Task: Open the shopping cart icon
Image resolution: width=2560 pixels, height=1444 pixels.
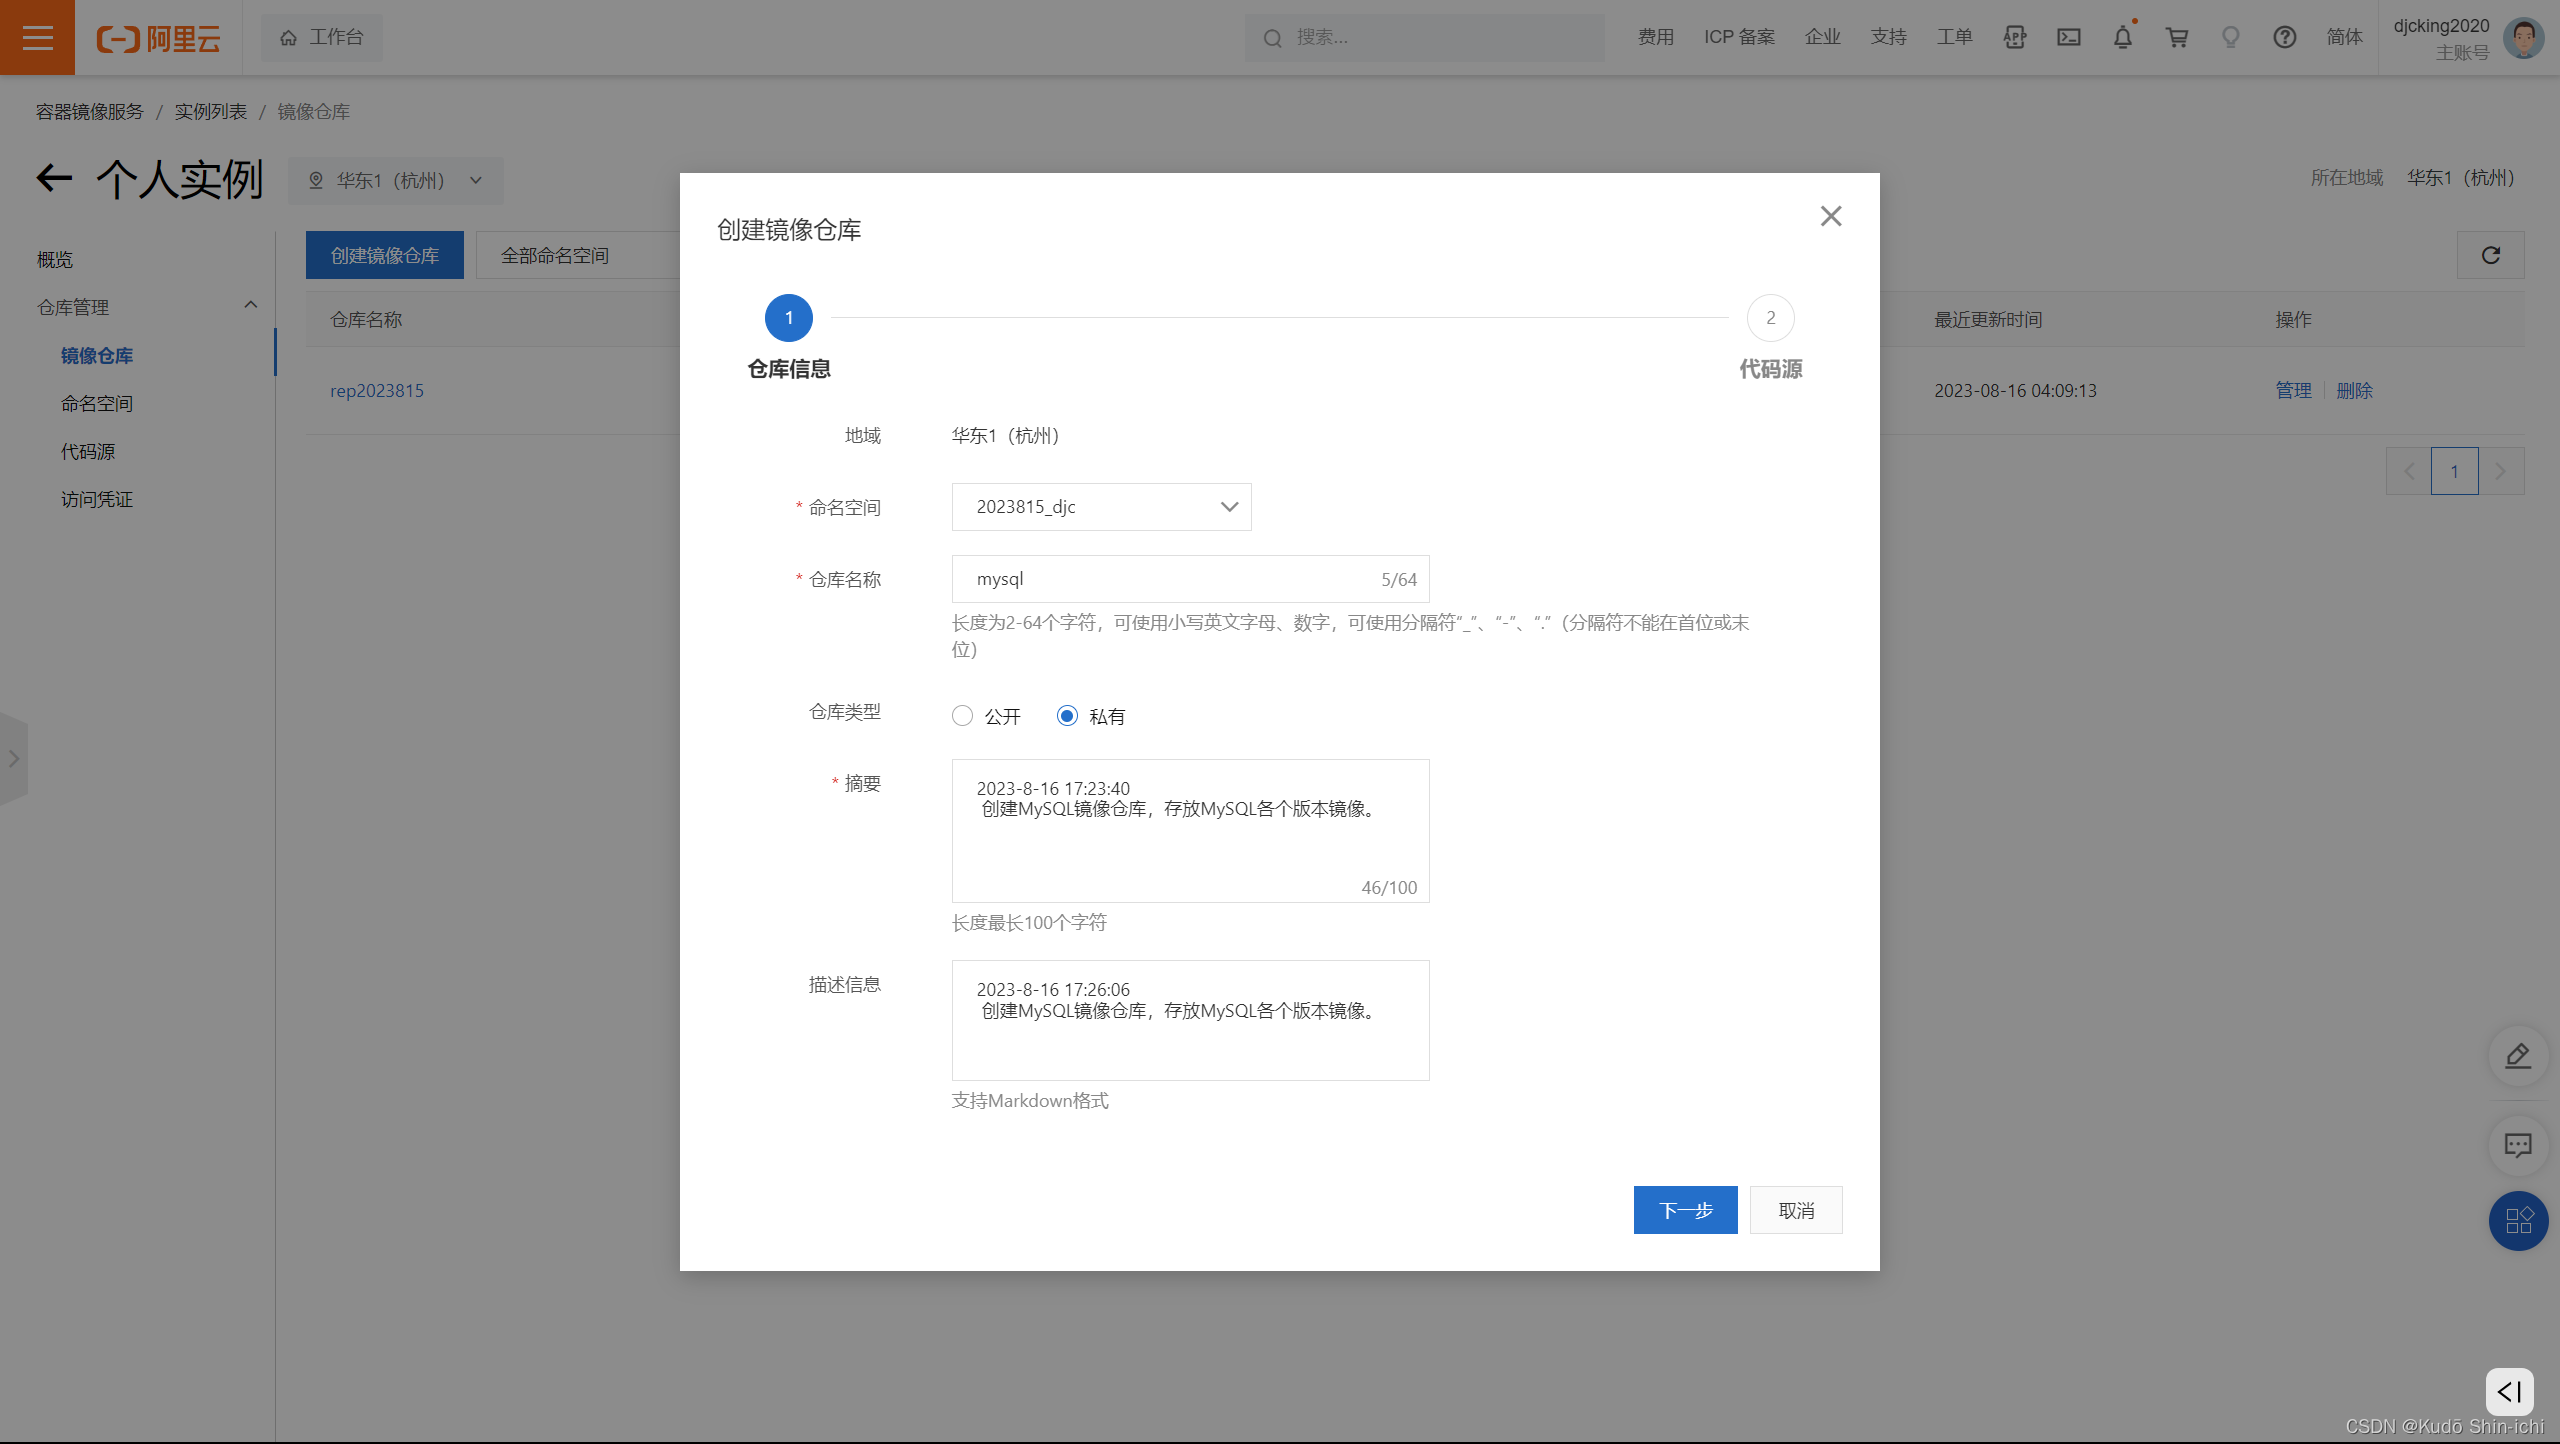Action: click(2176, 38)
